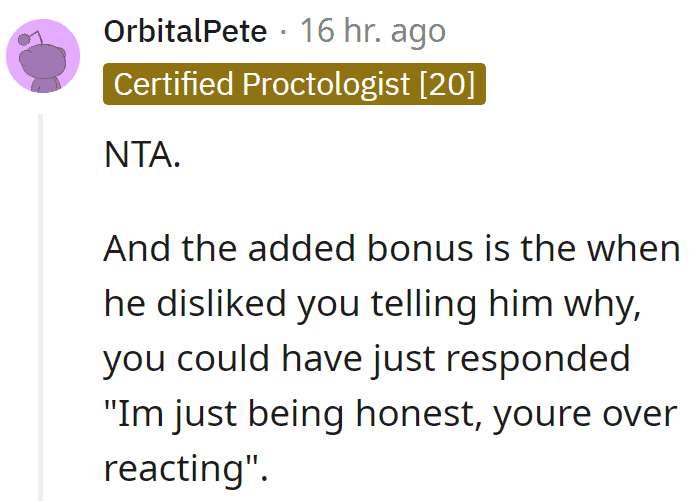Click the word 'reacting' at the comment's end
Viewport: 697px width, 501px height.
tap(174, 469)
